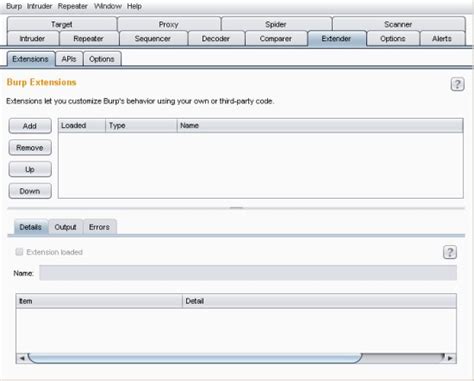The height and width of the screenshot is (381, 474).
Task: Open help icon beside Extension loaded
Action: coord(450,252)
